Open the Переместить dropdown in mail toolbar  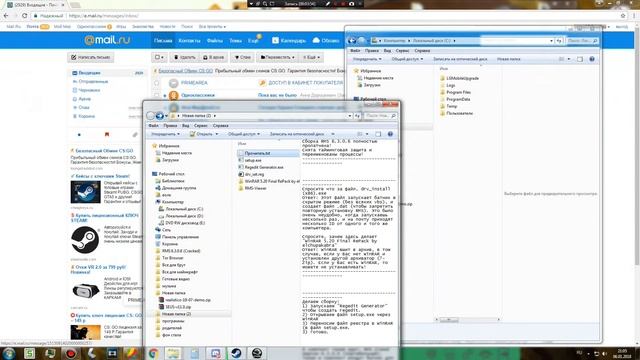(277, 57)
